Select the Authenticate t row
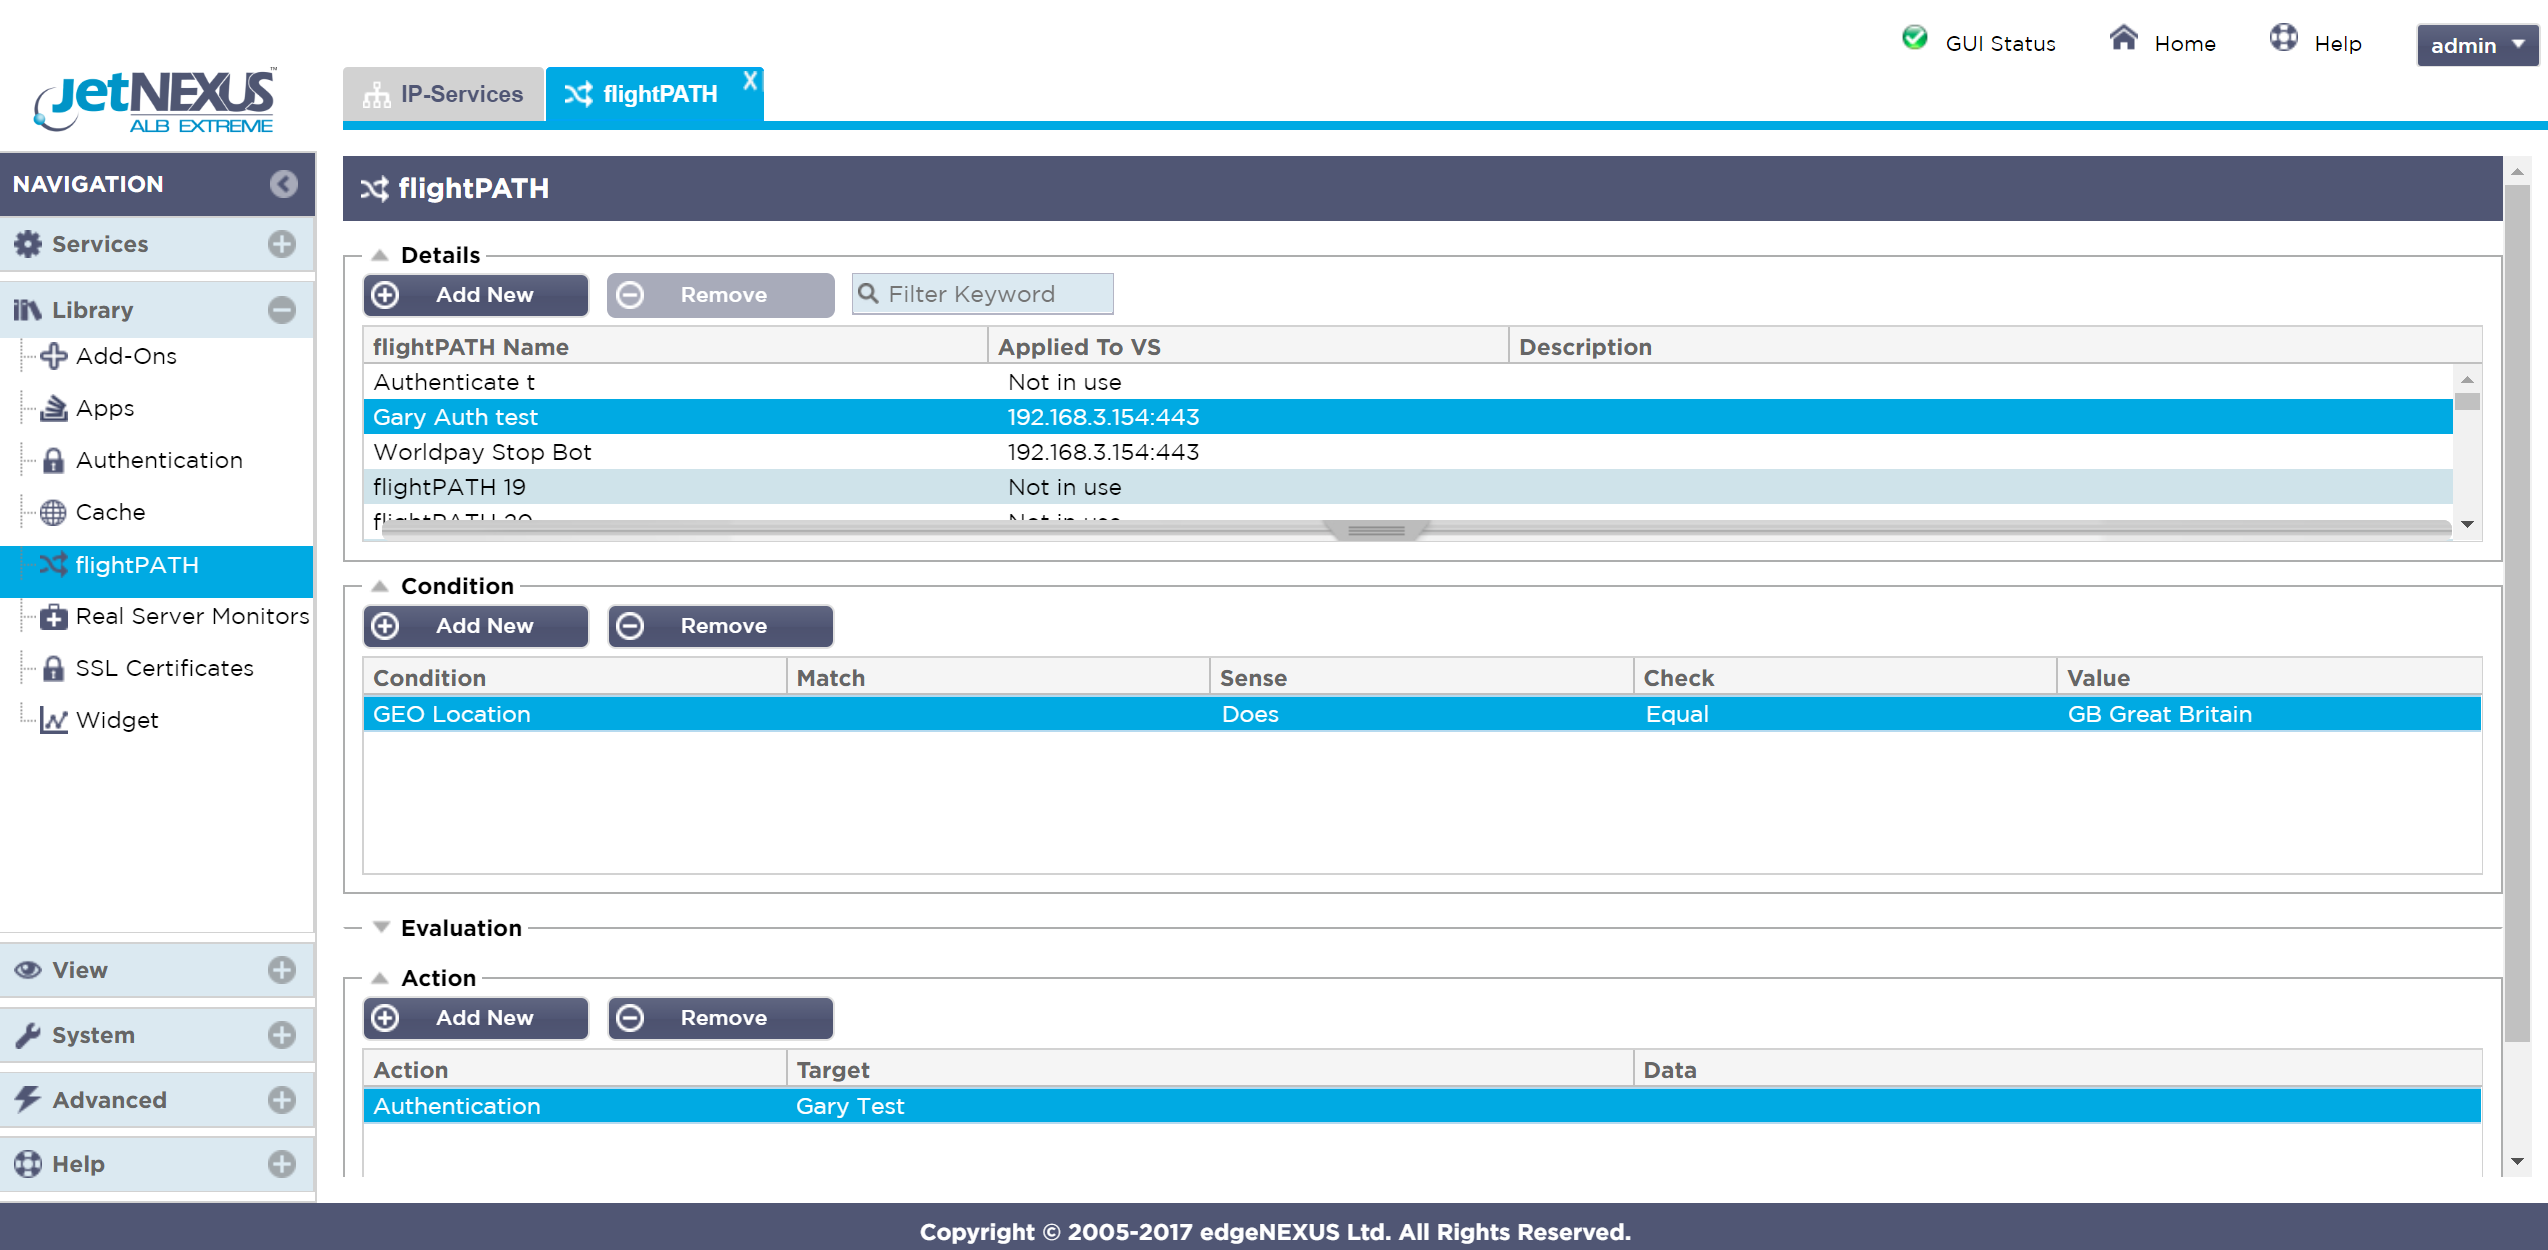2548x1250 pixels. click(1408, 382)
